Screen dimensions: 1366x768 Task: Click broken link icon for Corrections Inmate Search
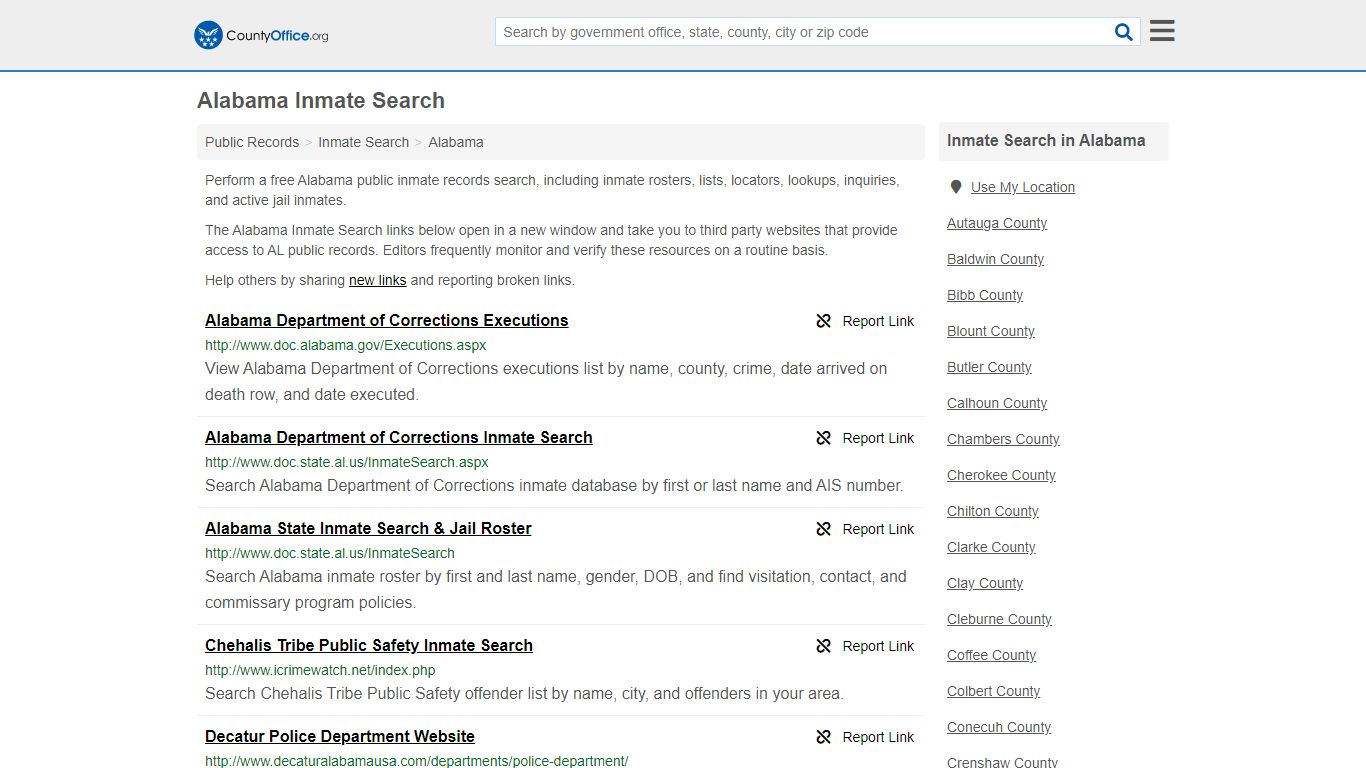coord(824,438)
